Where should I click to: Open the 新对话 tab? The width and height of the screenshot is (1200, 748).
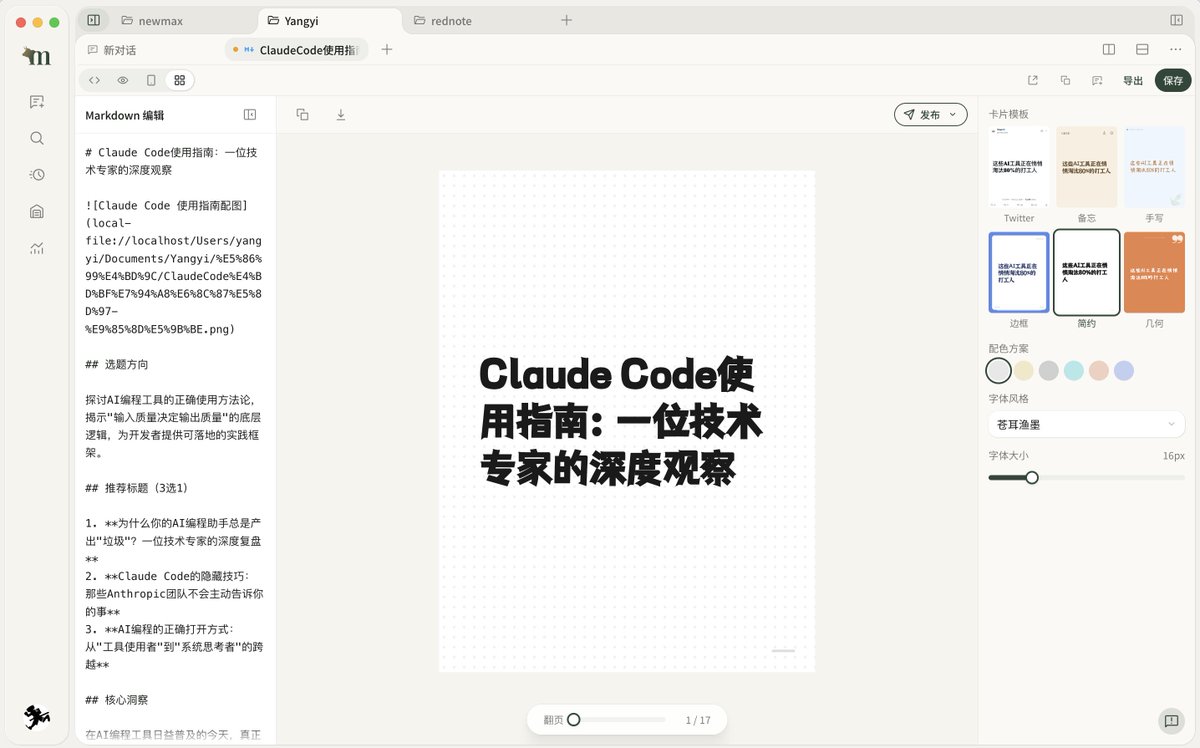[111, 50]
